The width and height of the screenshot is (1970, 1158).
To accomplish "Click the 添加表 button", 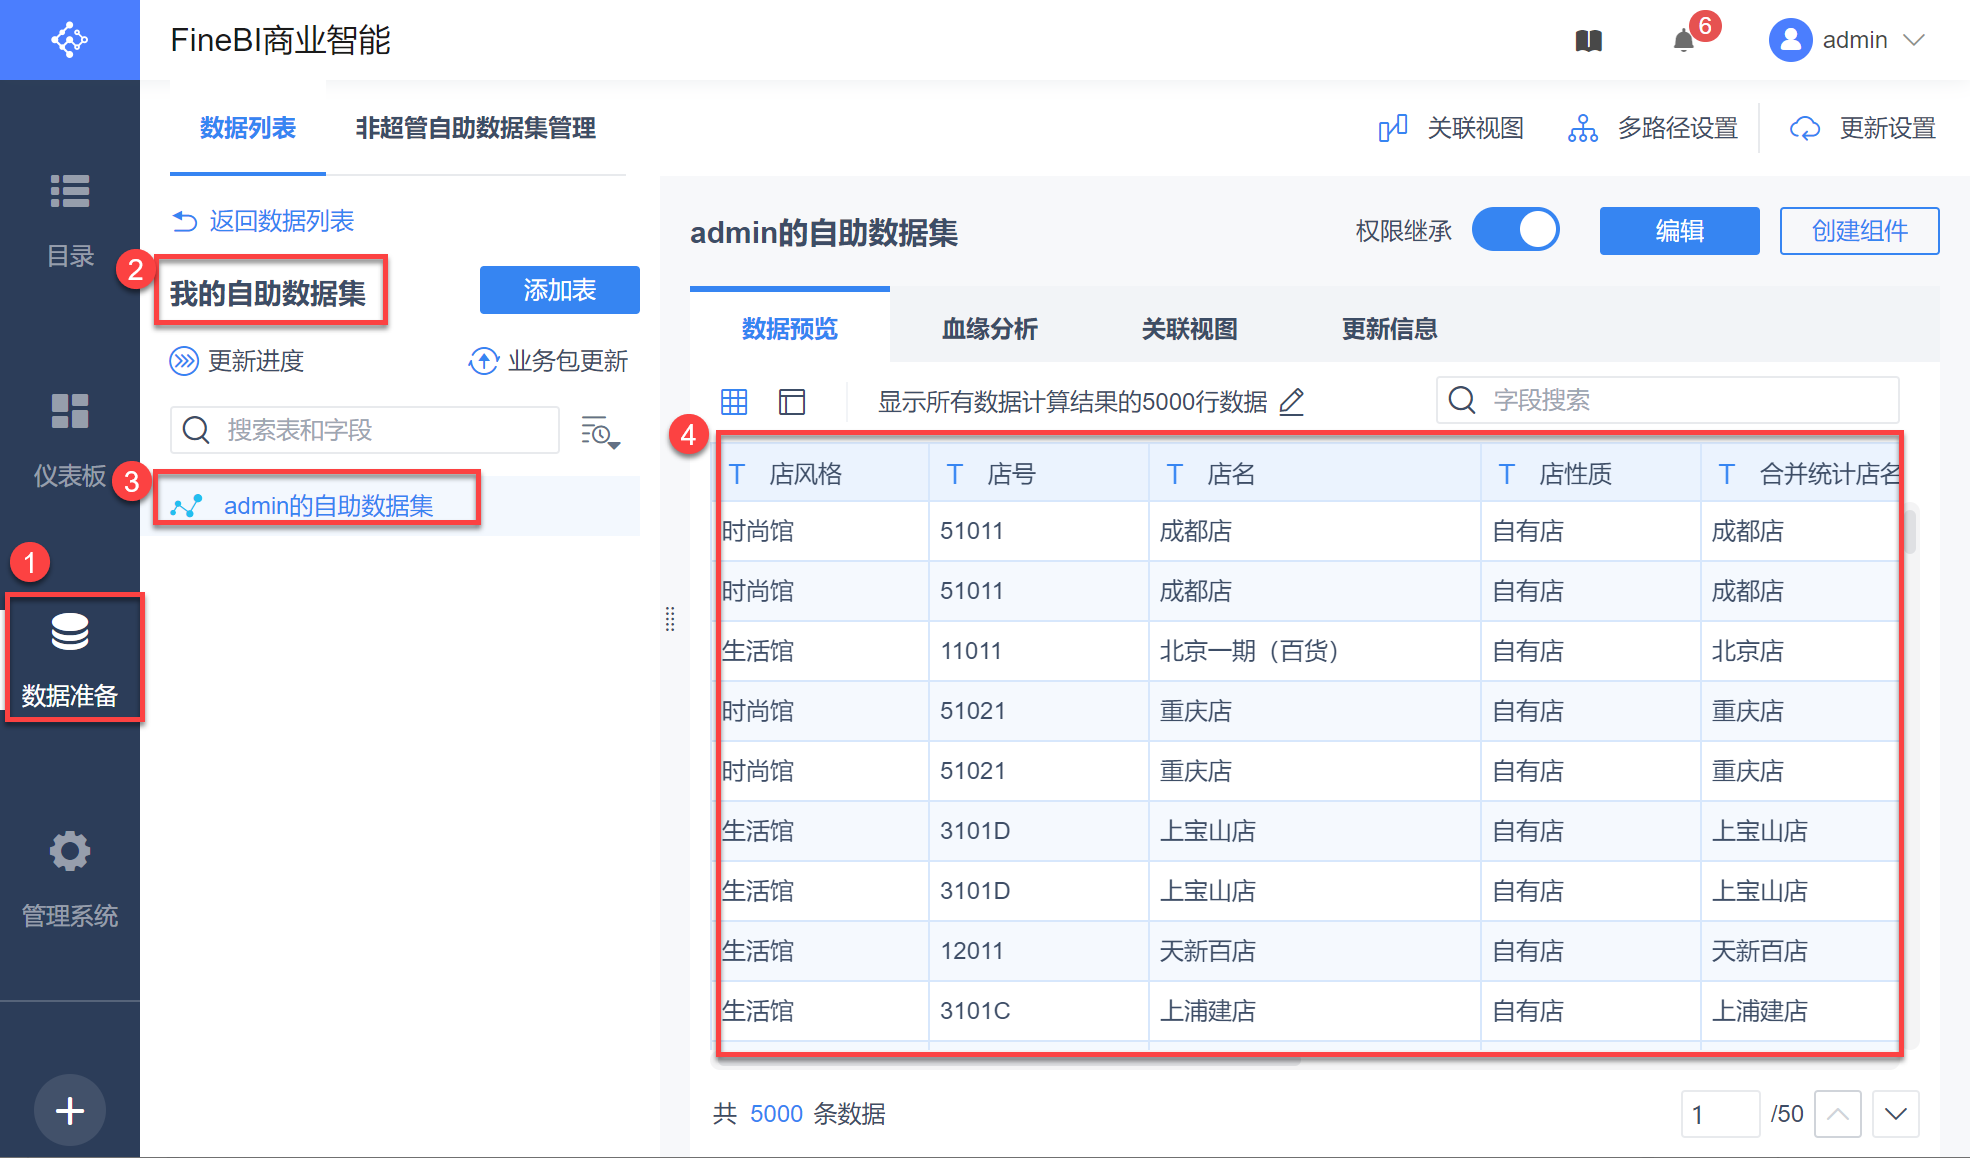I will 559,290.
